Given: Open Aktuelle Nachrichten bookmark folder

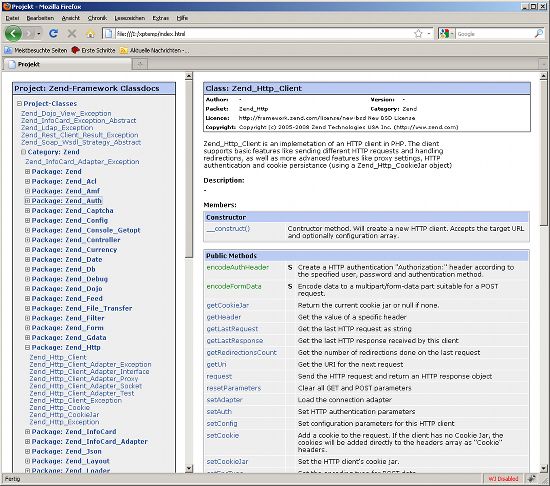Looking at the screenshot, I should point(154,50).
